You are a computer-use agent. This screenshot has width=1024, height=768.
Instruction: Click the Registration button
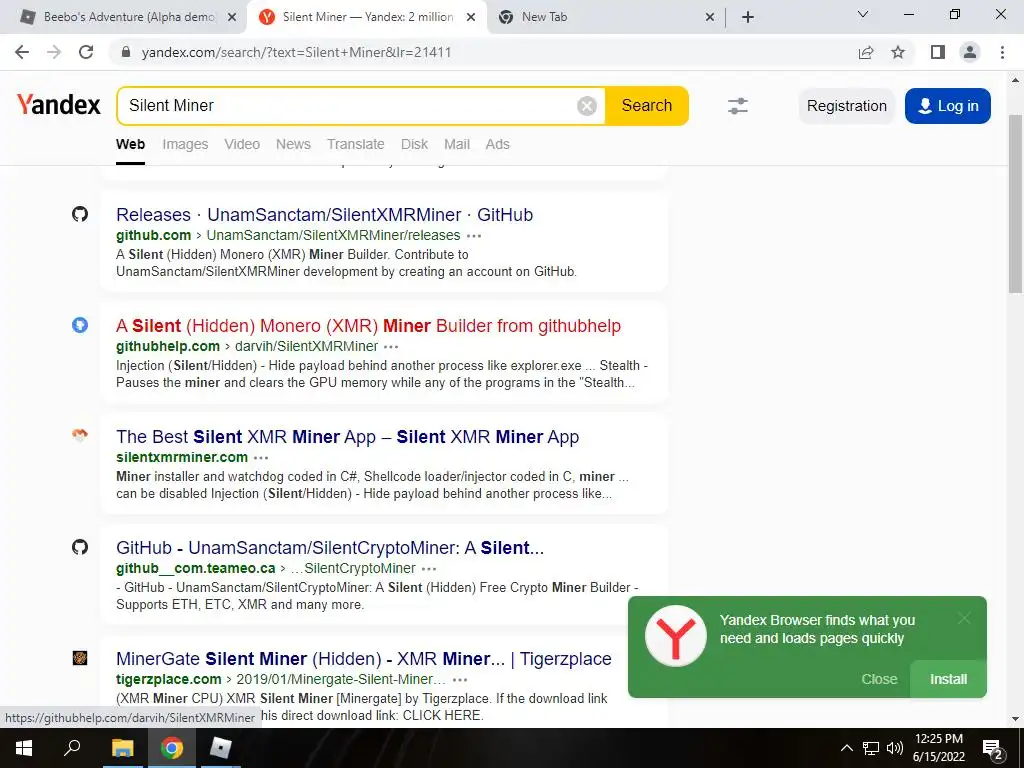[847, 106]
